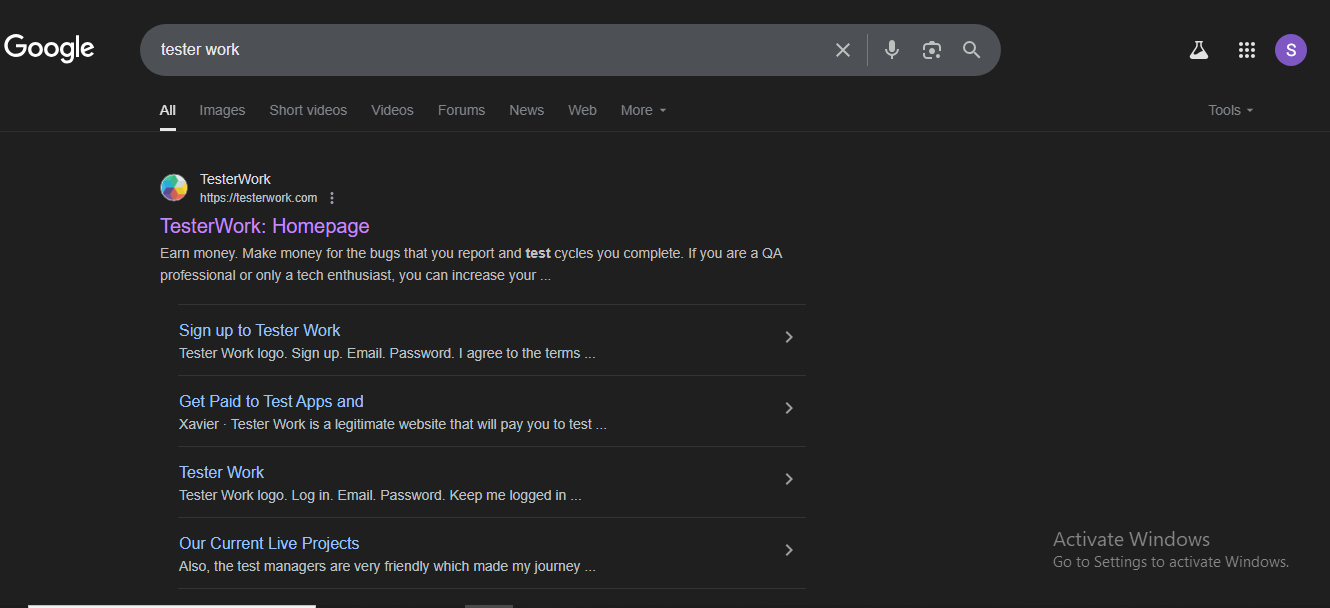
Task: Open the Get Paid to Test Apps link
Action: pos(271,401)
